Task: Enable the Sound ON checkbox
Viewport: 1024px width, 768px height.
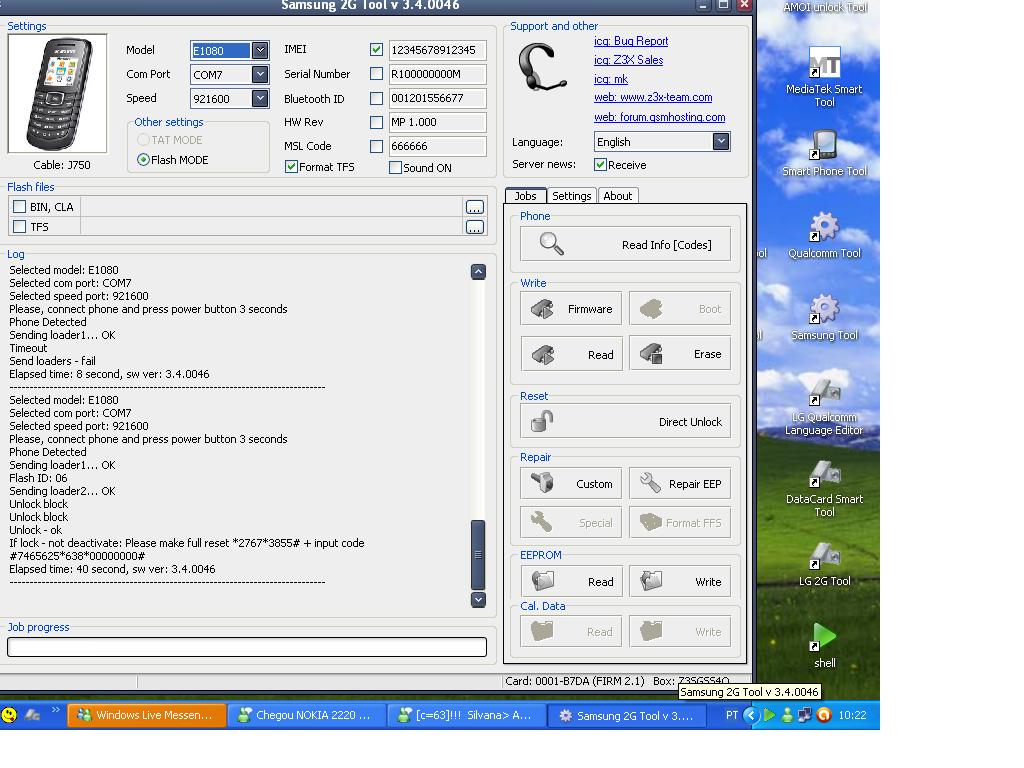Action: point(395,168)
